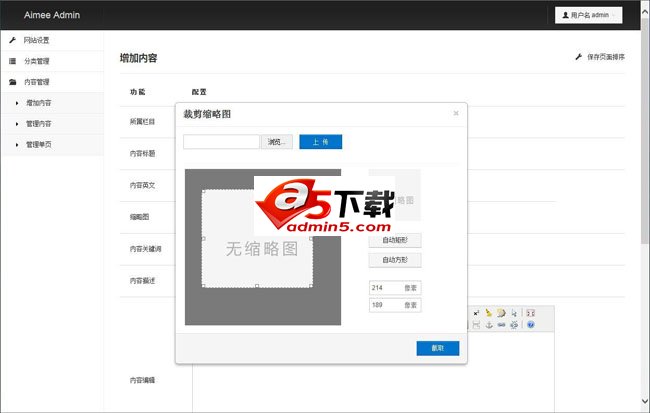The image size is (650, 413).
Task: Expand the 管理单页 arrow in sidebar
Action: (17, 145)
